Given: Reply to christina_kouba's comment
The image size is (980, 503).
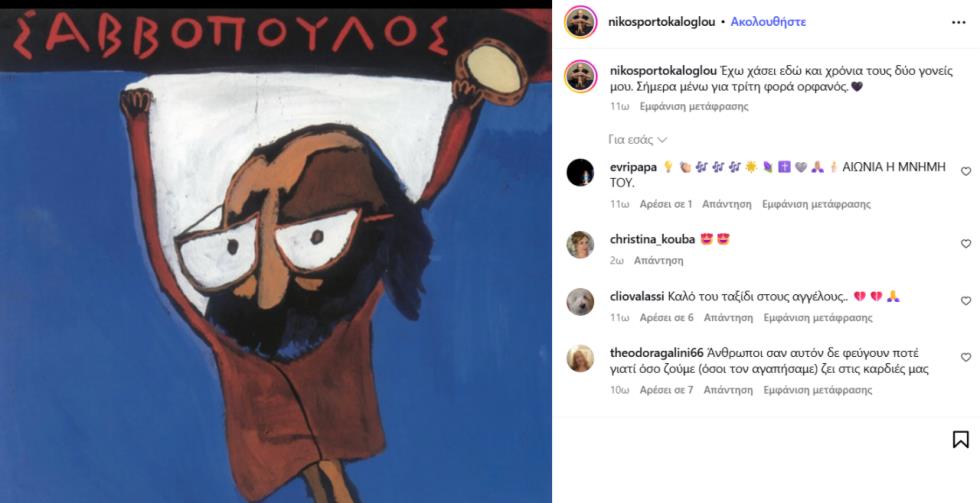Looking at the screenshot, I should coord(658,261).
